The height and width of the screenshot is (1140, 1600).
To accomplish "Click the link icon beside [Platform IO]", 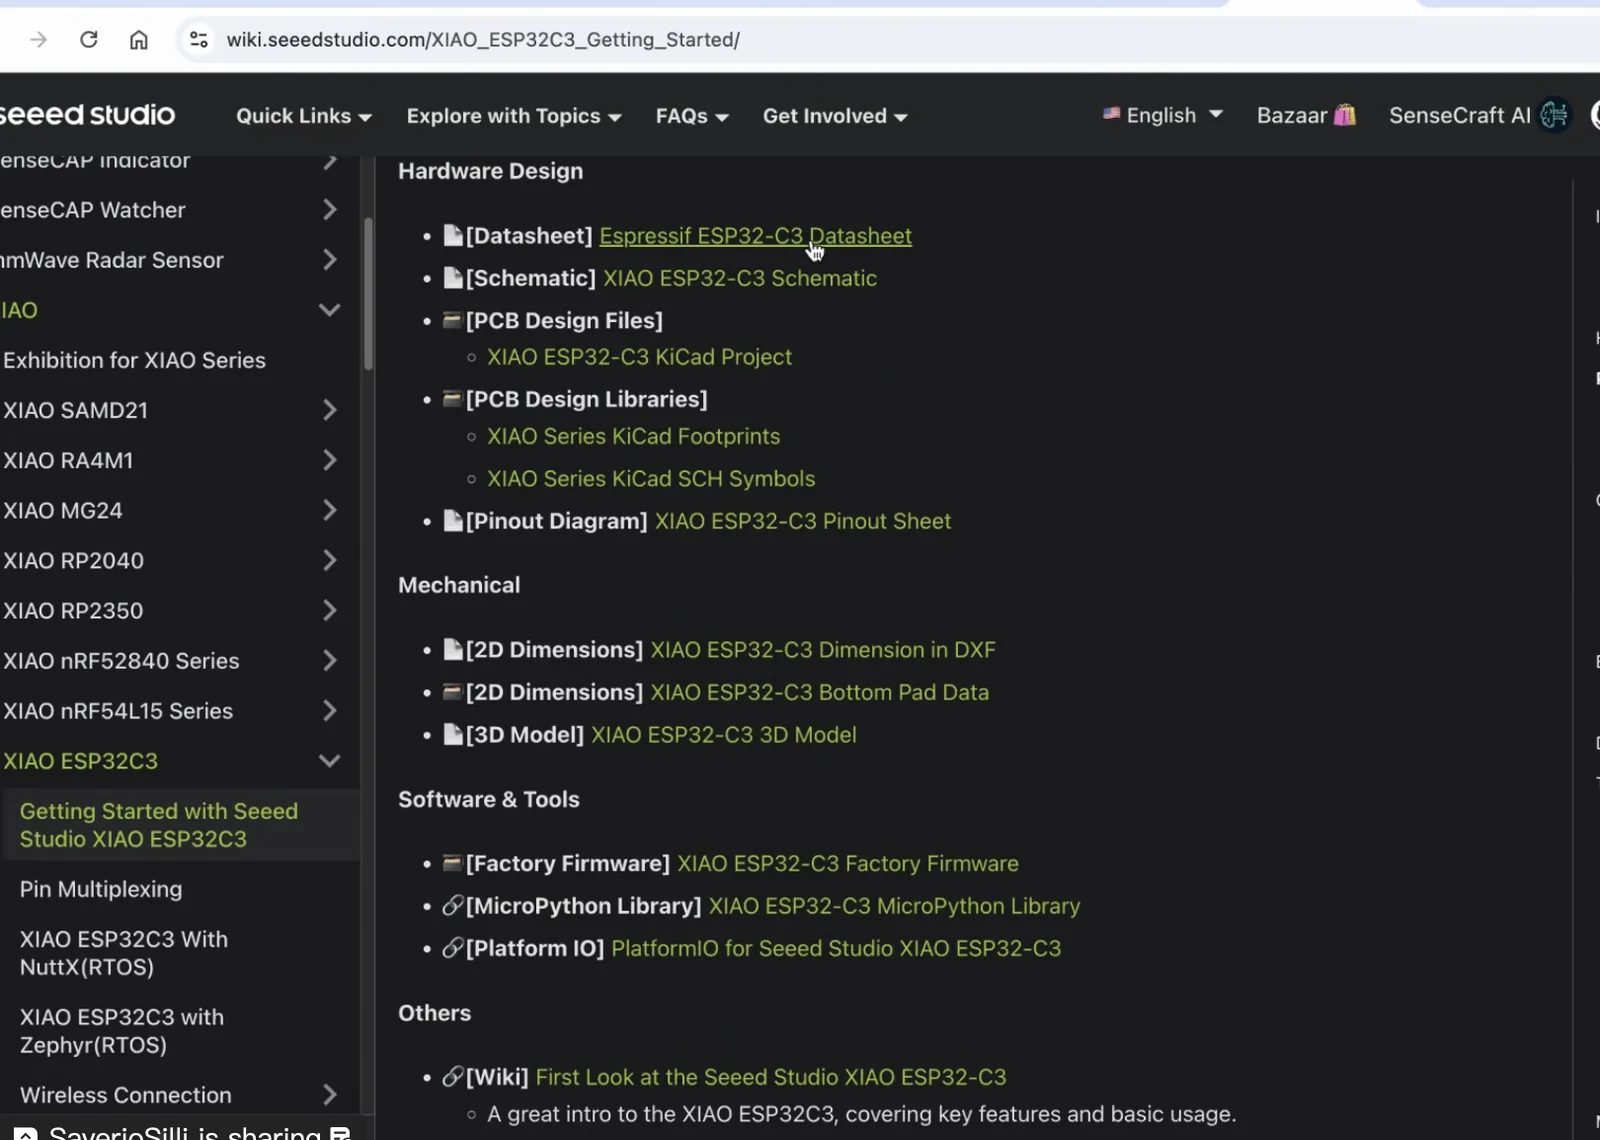I will pyautogui.click(x=453, y=947).
